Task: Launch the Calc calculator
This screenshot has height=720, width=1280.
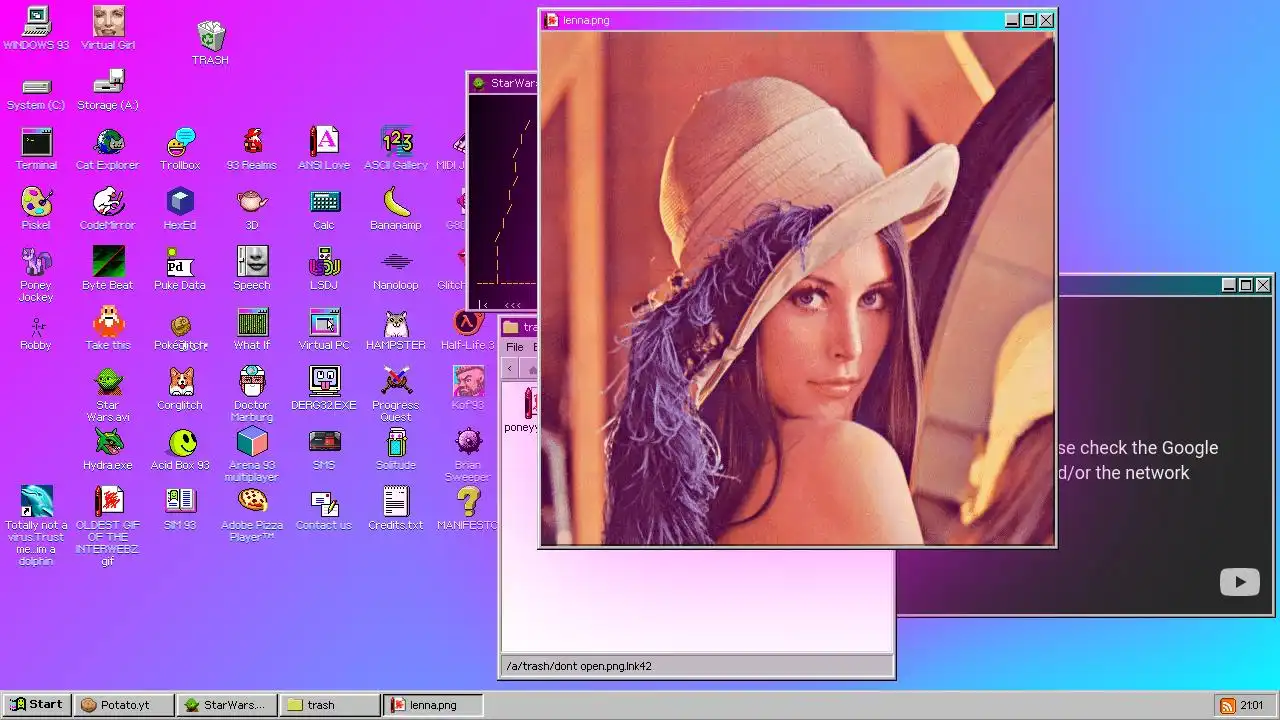Action: 324,208
